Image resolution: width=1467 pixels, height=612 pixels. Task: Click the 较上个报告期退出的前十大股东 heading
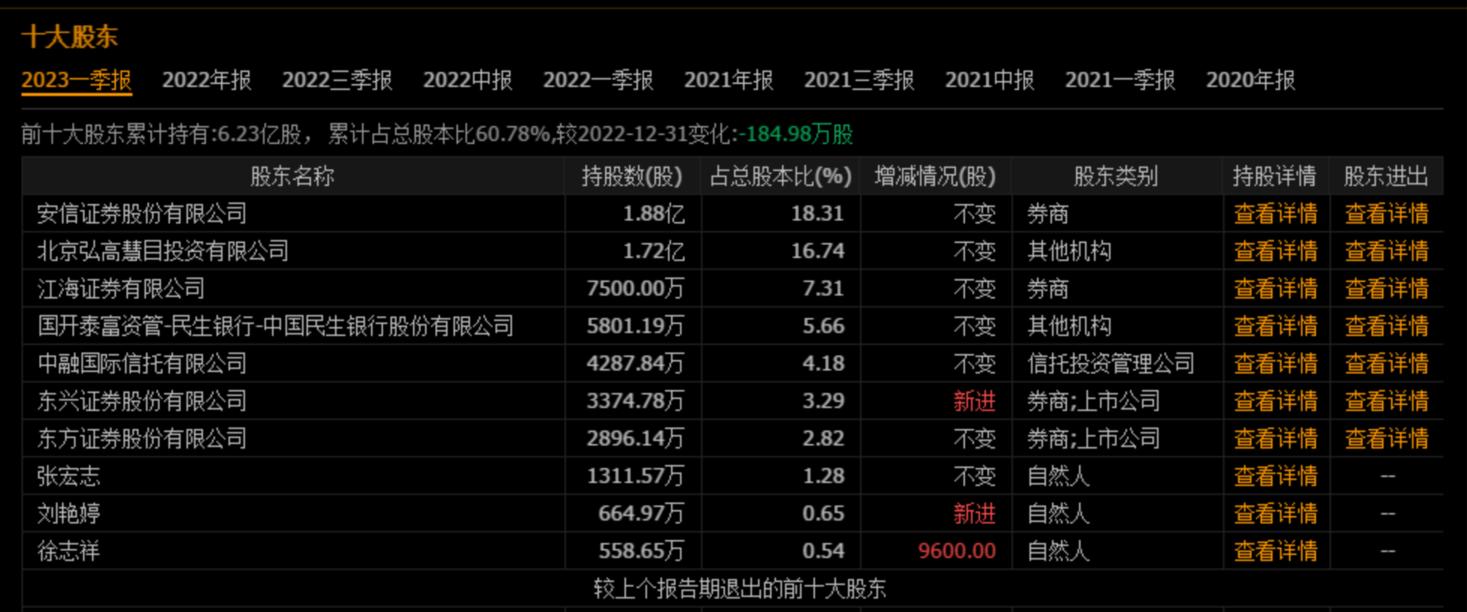739,588
